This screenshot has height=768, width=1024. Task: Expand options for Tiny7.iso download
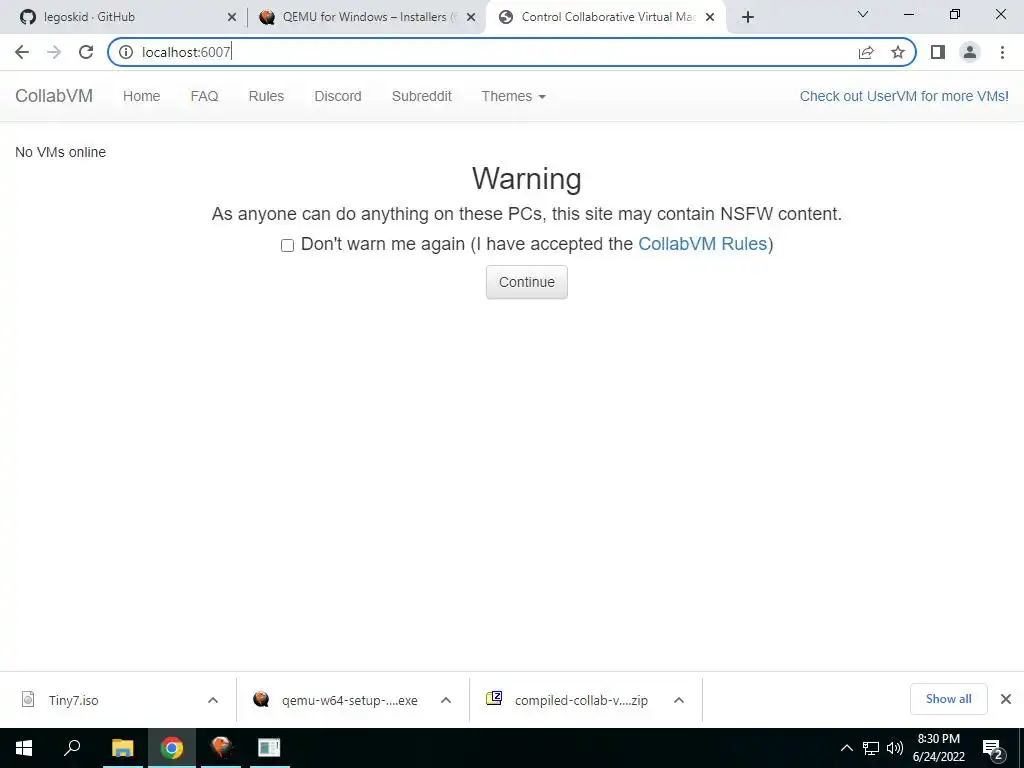pos(213,700)
